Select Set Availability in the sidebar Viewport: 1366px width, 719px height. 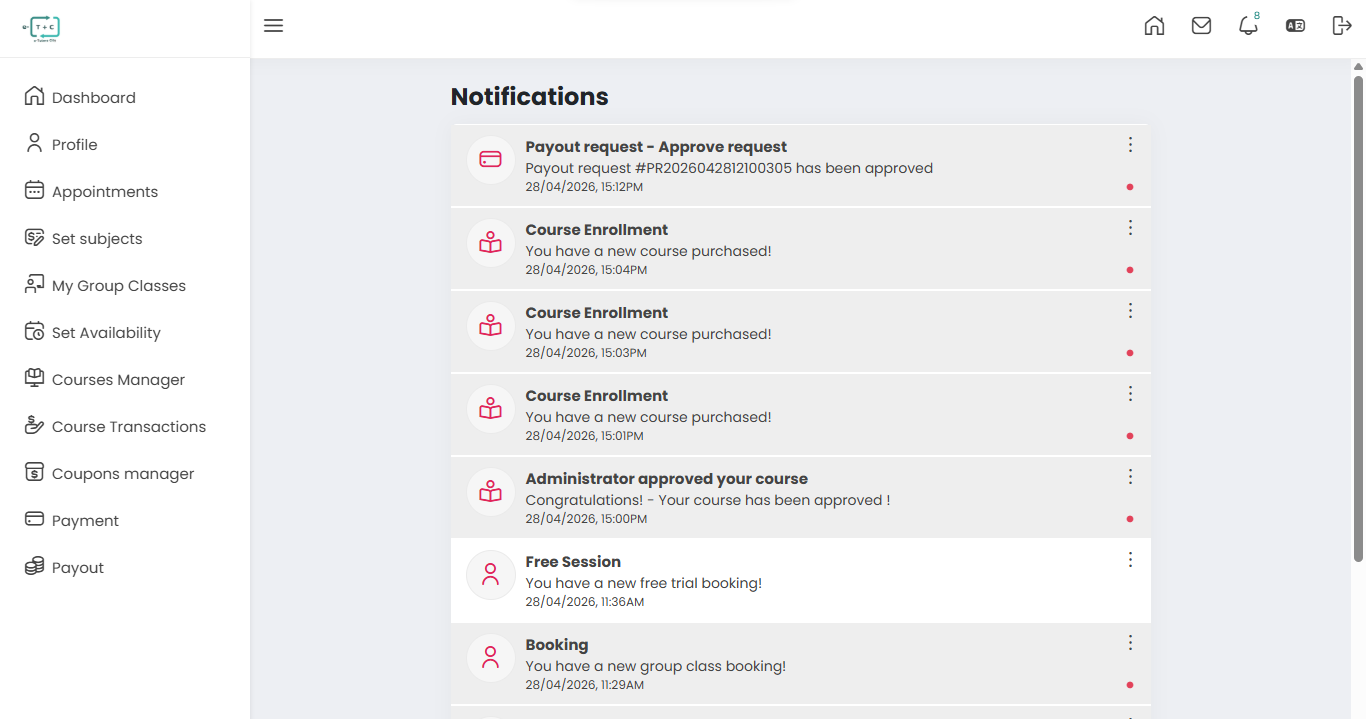click(x=106, y=332)
